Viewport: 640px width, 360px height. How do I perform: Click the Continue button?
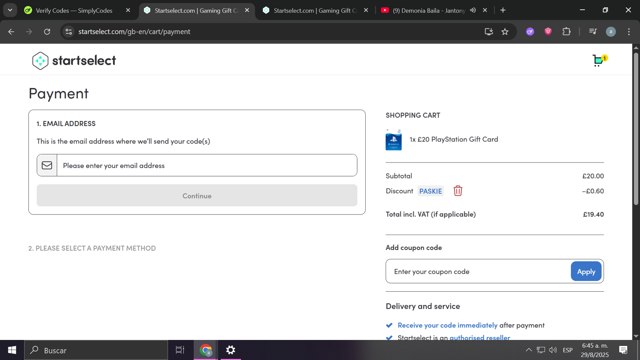[x=197, y=196]
